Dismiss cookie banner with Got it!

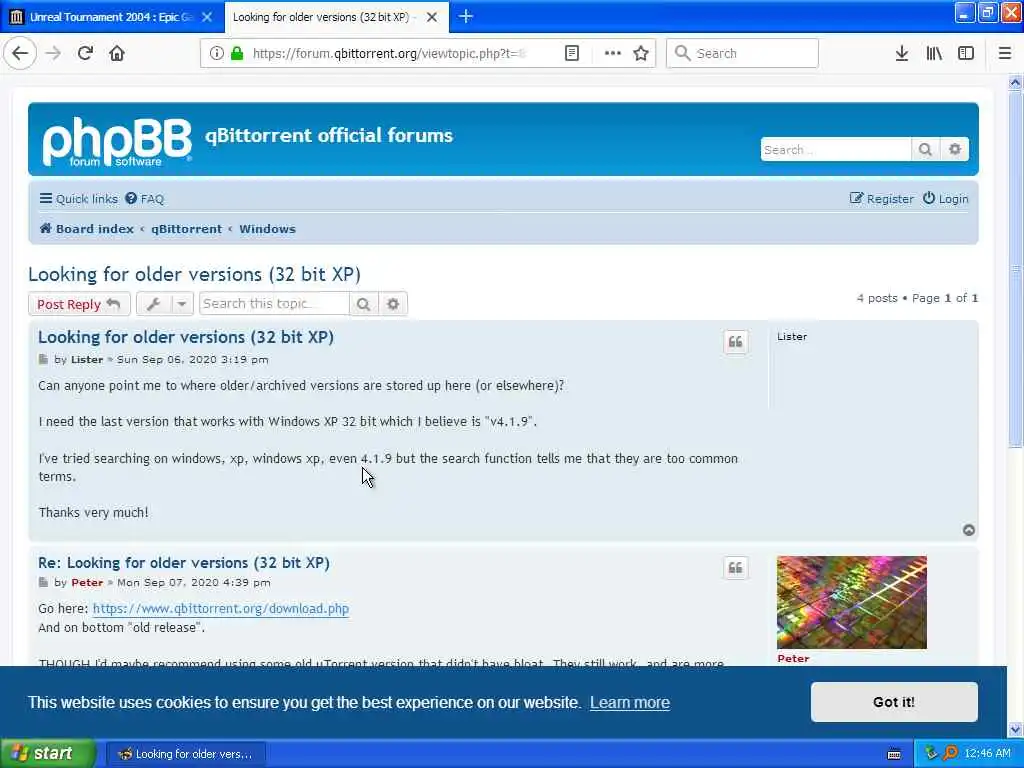(x=894, y=702)
